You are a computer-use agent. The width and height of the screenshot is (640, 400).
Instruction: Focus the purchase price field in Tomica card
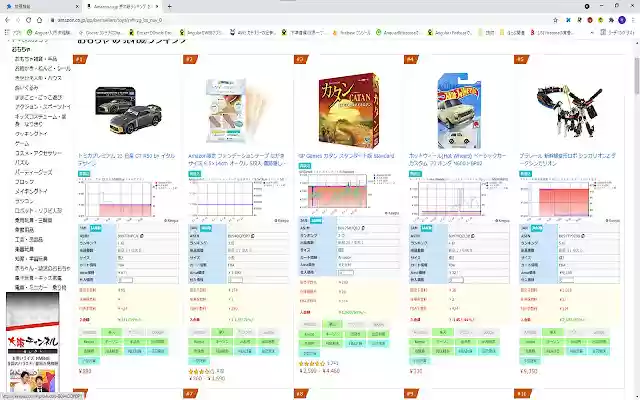coord(125,280)
